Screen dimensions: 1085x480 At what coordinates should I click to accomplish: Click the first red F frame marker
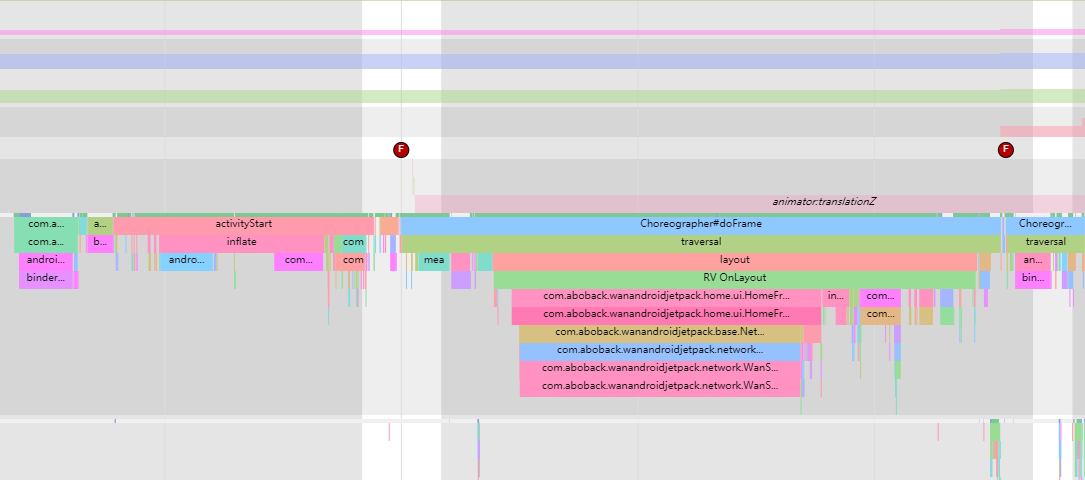(x=401, y=150)
